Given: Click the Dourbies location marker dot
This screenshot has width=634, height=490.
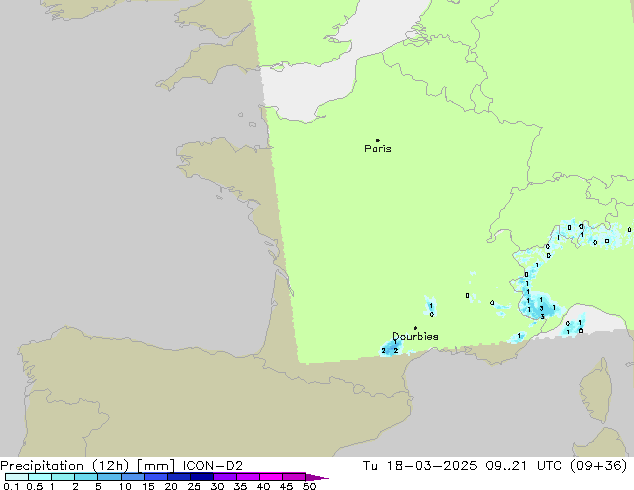Looking at the screenshot, I should (415, 328).
